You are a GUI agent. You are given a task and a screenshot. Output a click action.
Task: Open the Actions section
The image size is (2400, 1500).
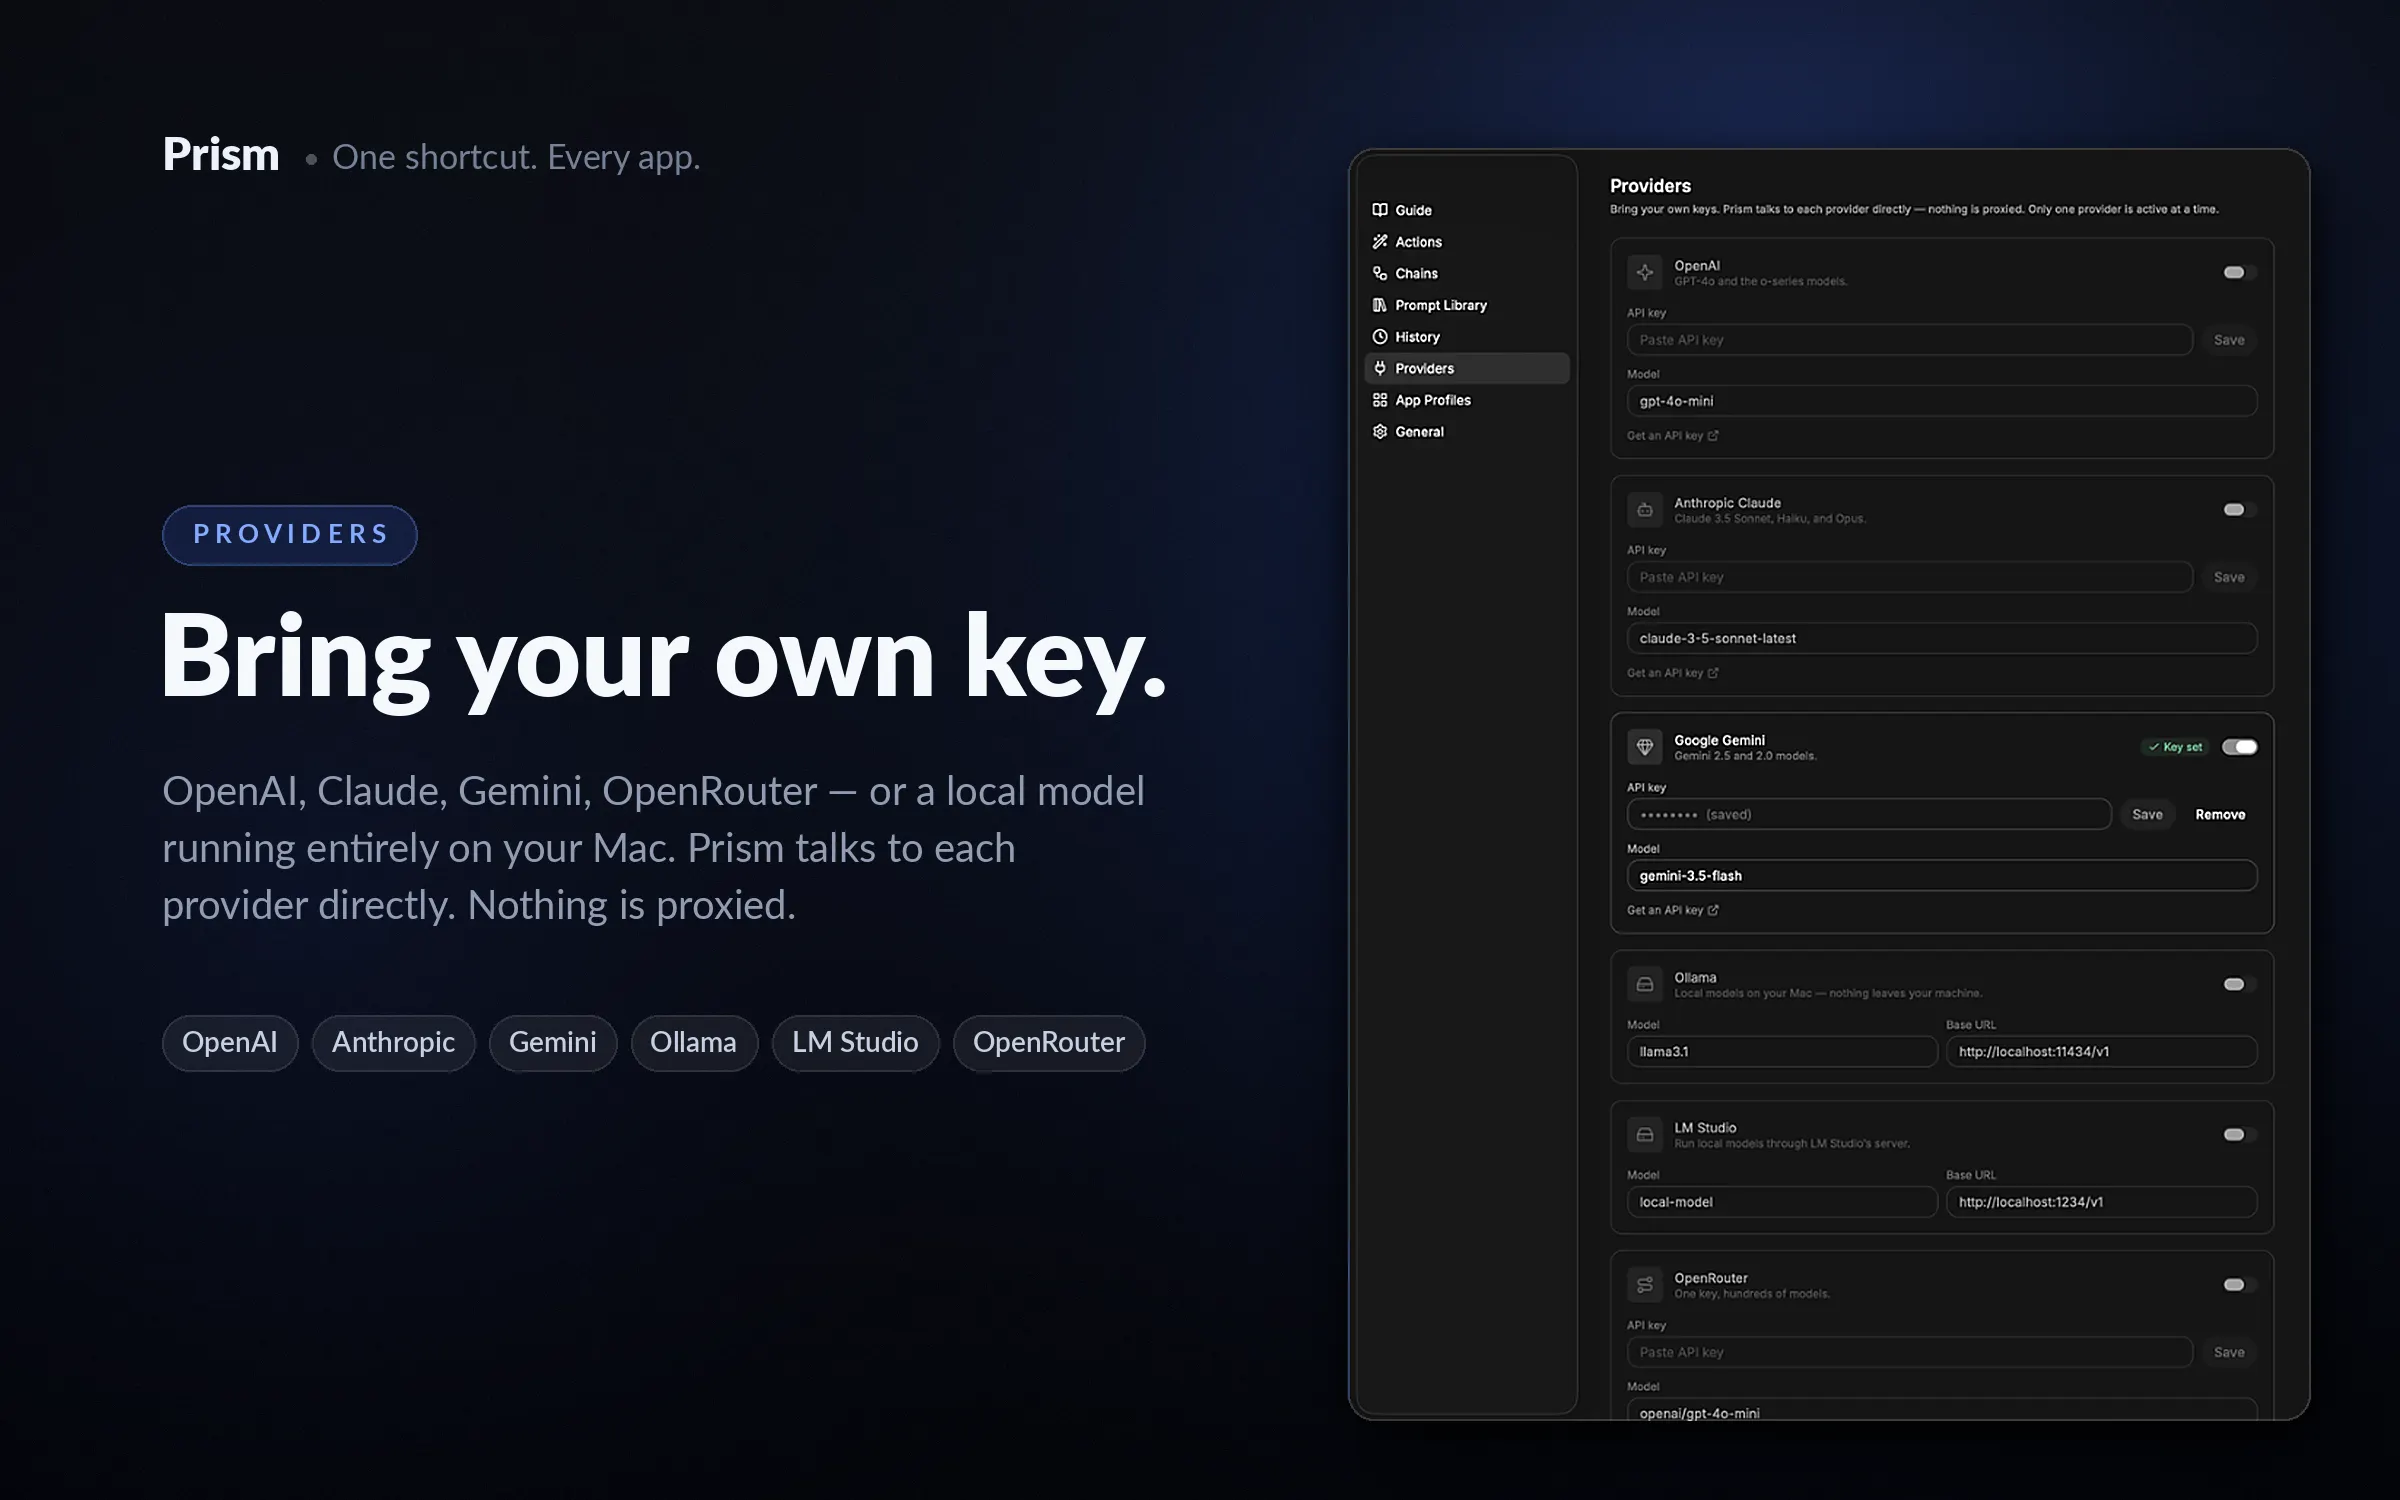point(1467,242)
